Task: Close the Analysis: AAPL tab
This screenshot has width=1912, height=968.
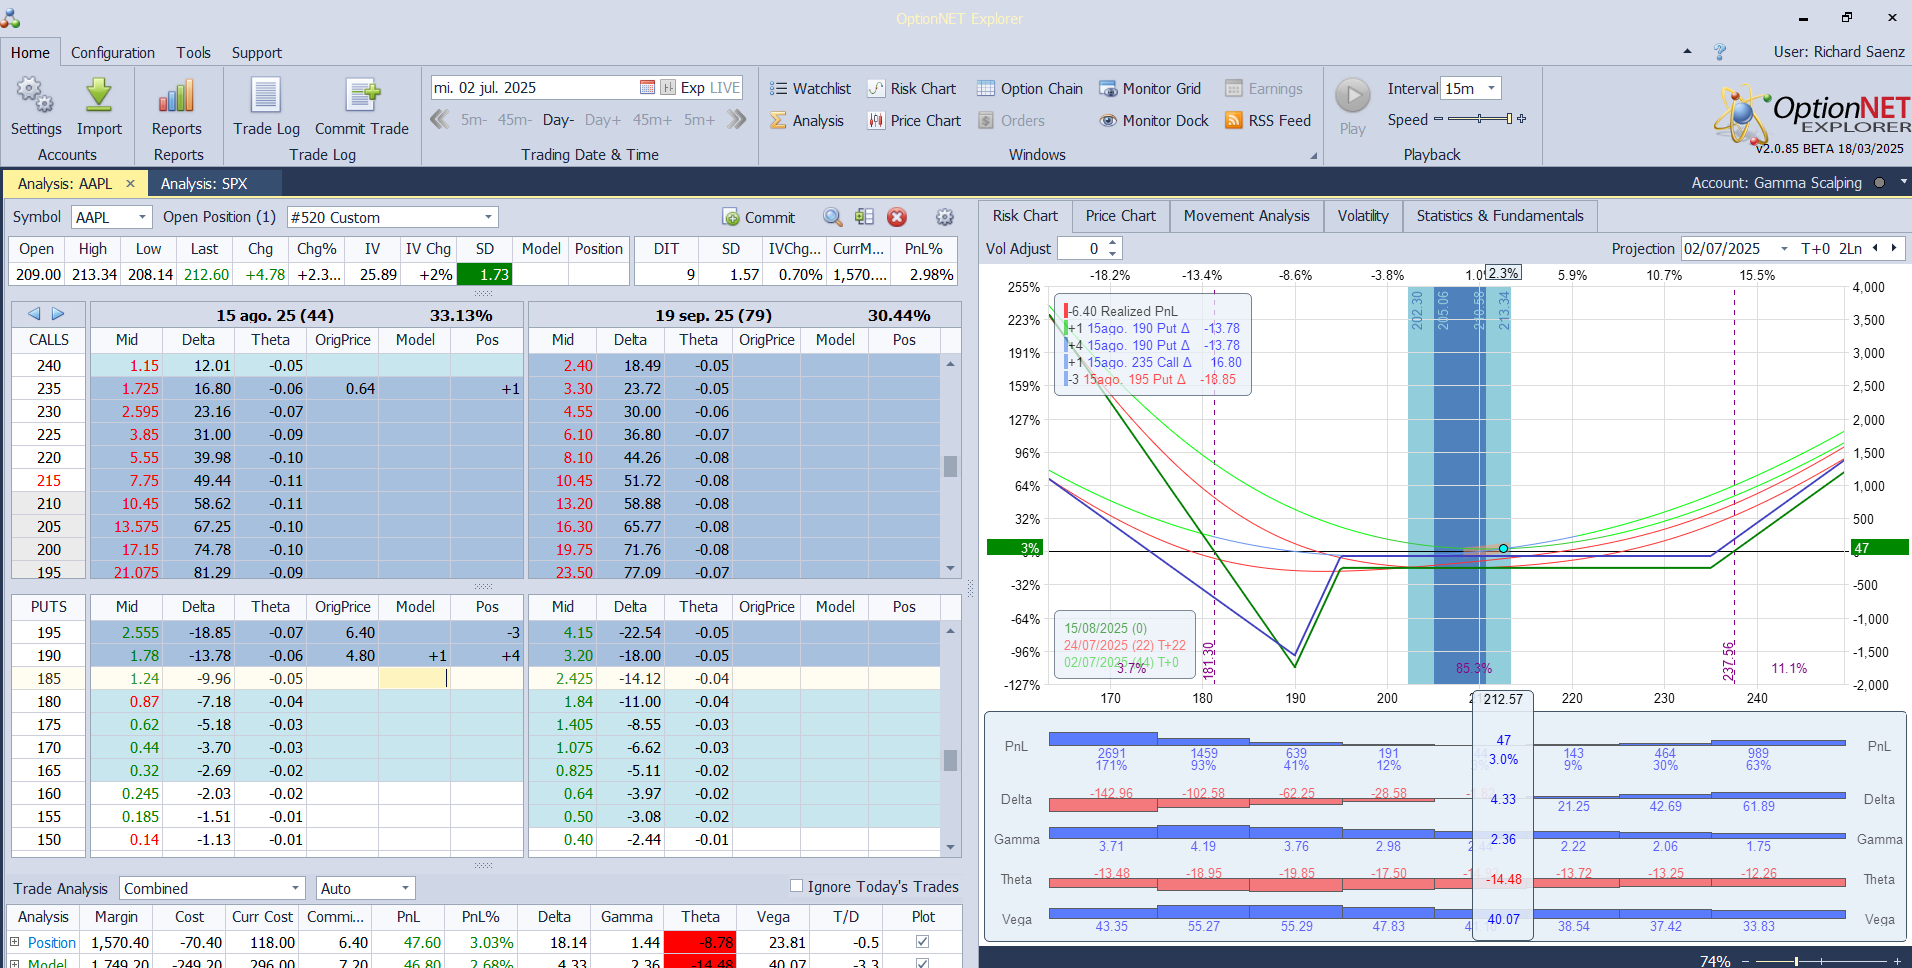Action: point(130,183)
